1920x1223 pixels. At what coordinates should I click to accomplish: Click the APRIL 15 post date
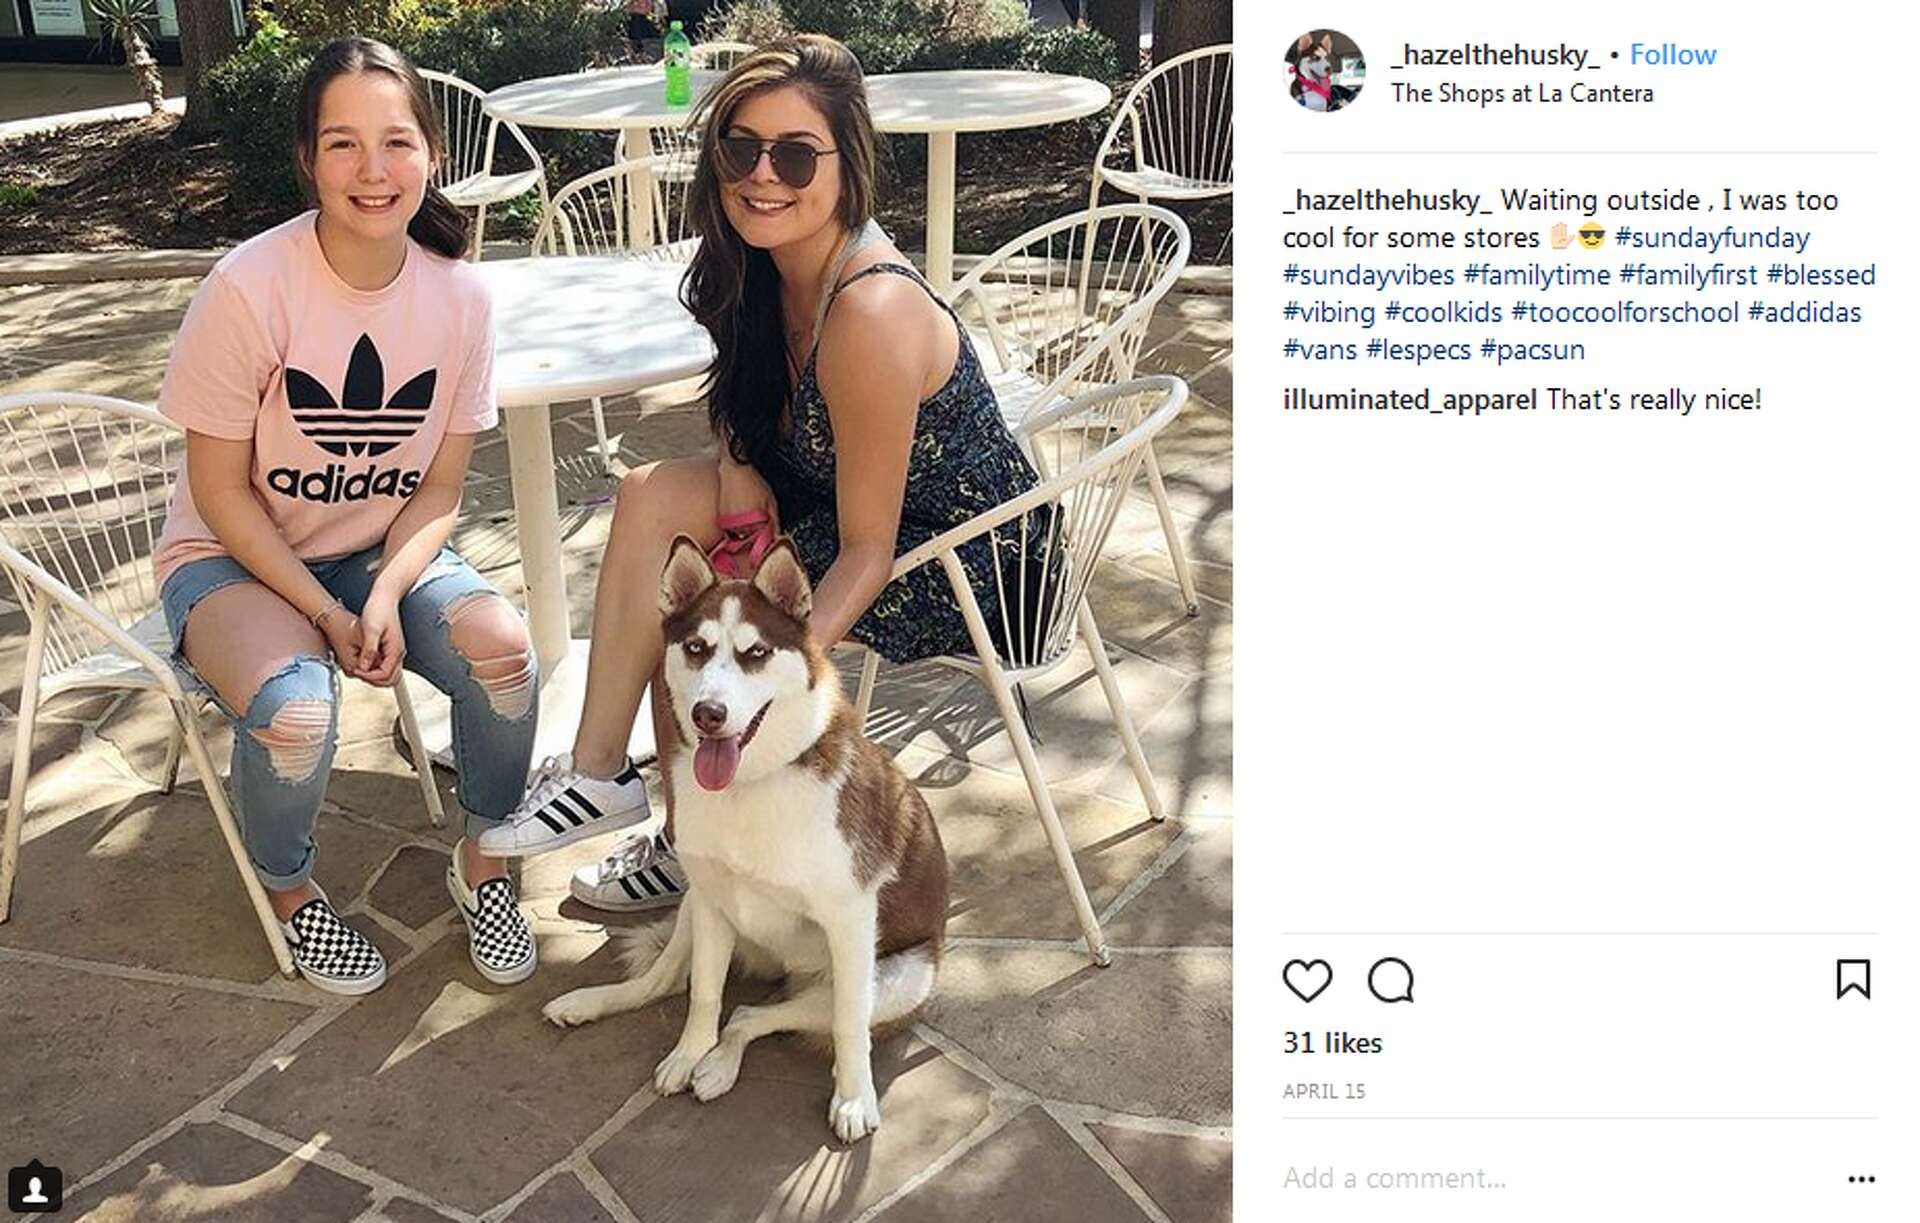coord(1324,1091)
